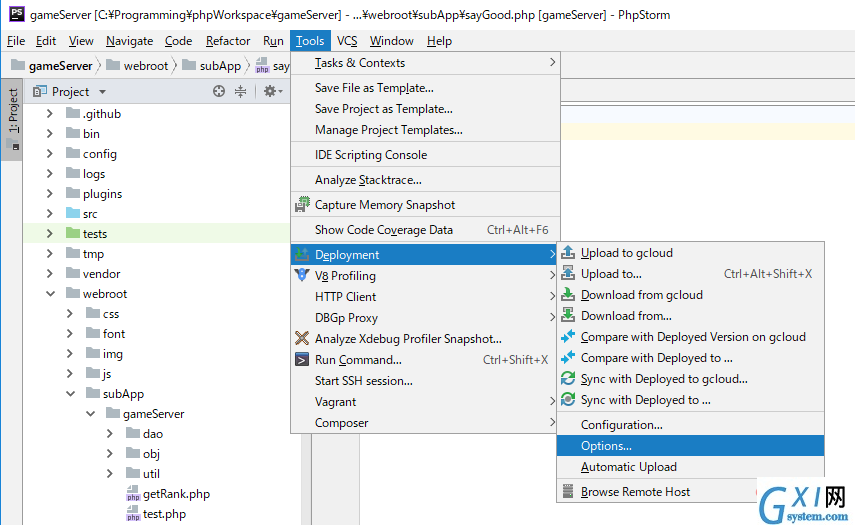Image resolution: width=855 pixels, height=525 pixels.
Task: Select the plugins folder row
Action: (157, 194)
